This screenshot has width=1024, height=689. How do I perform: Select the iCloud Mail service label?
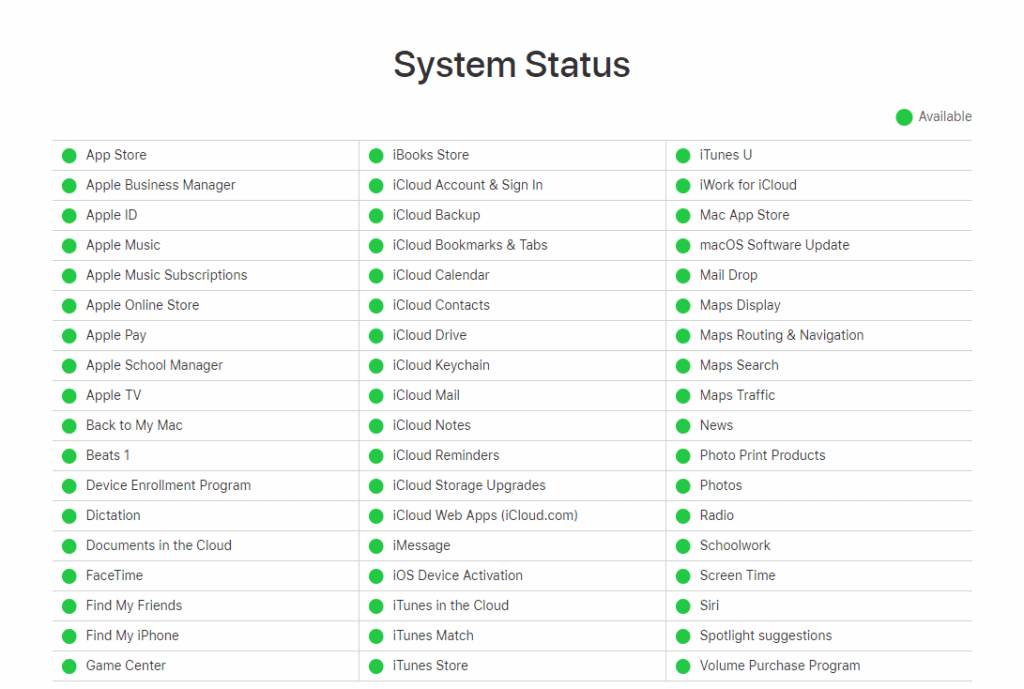tap(426, 395)
